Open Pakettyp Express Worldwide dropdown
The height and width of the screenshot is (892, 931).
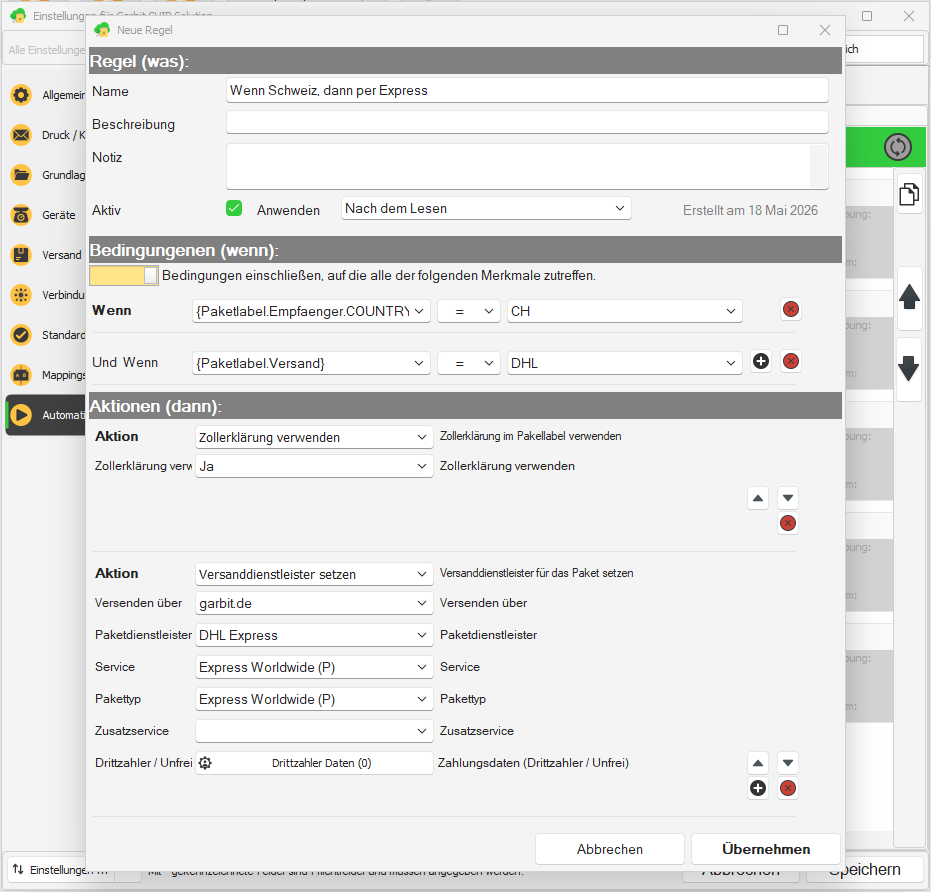click(x=314, y=700)
